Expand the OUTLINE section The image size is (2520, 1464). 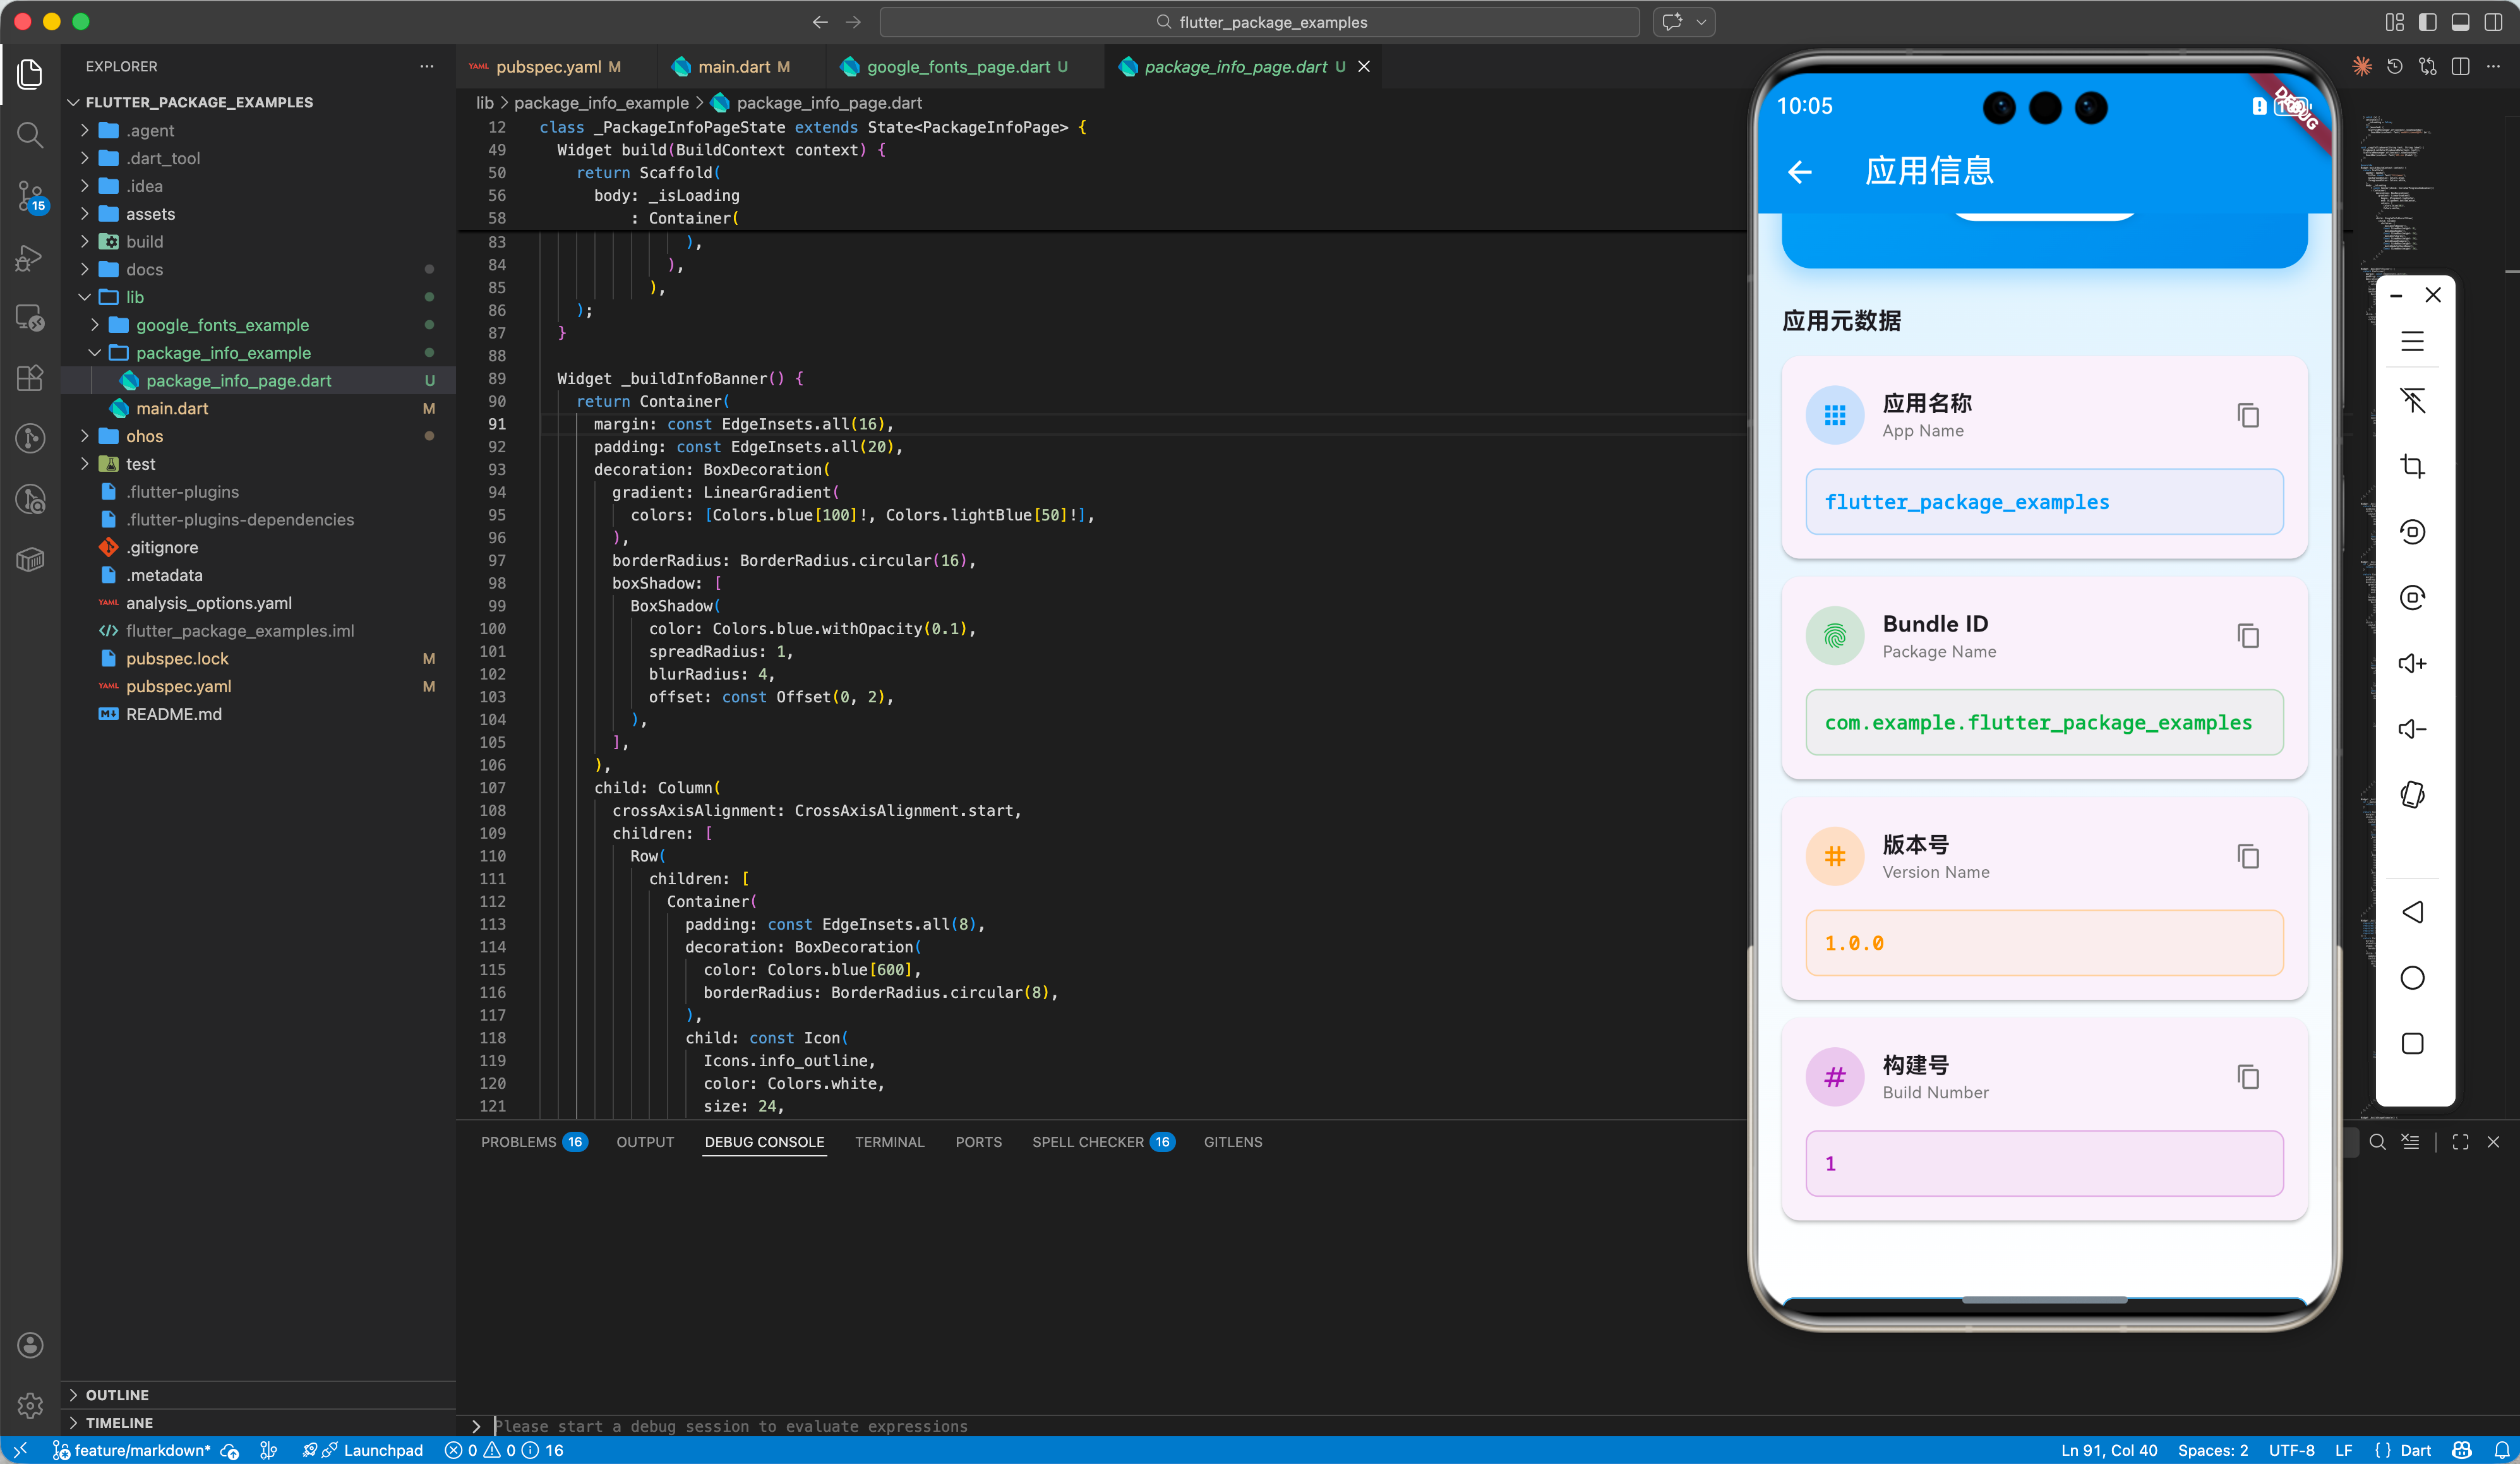(x=117, y=1394)
